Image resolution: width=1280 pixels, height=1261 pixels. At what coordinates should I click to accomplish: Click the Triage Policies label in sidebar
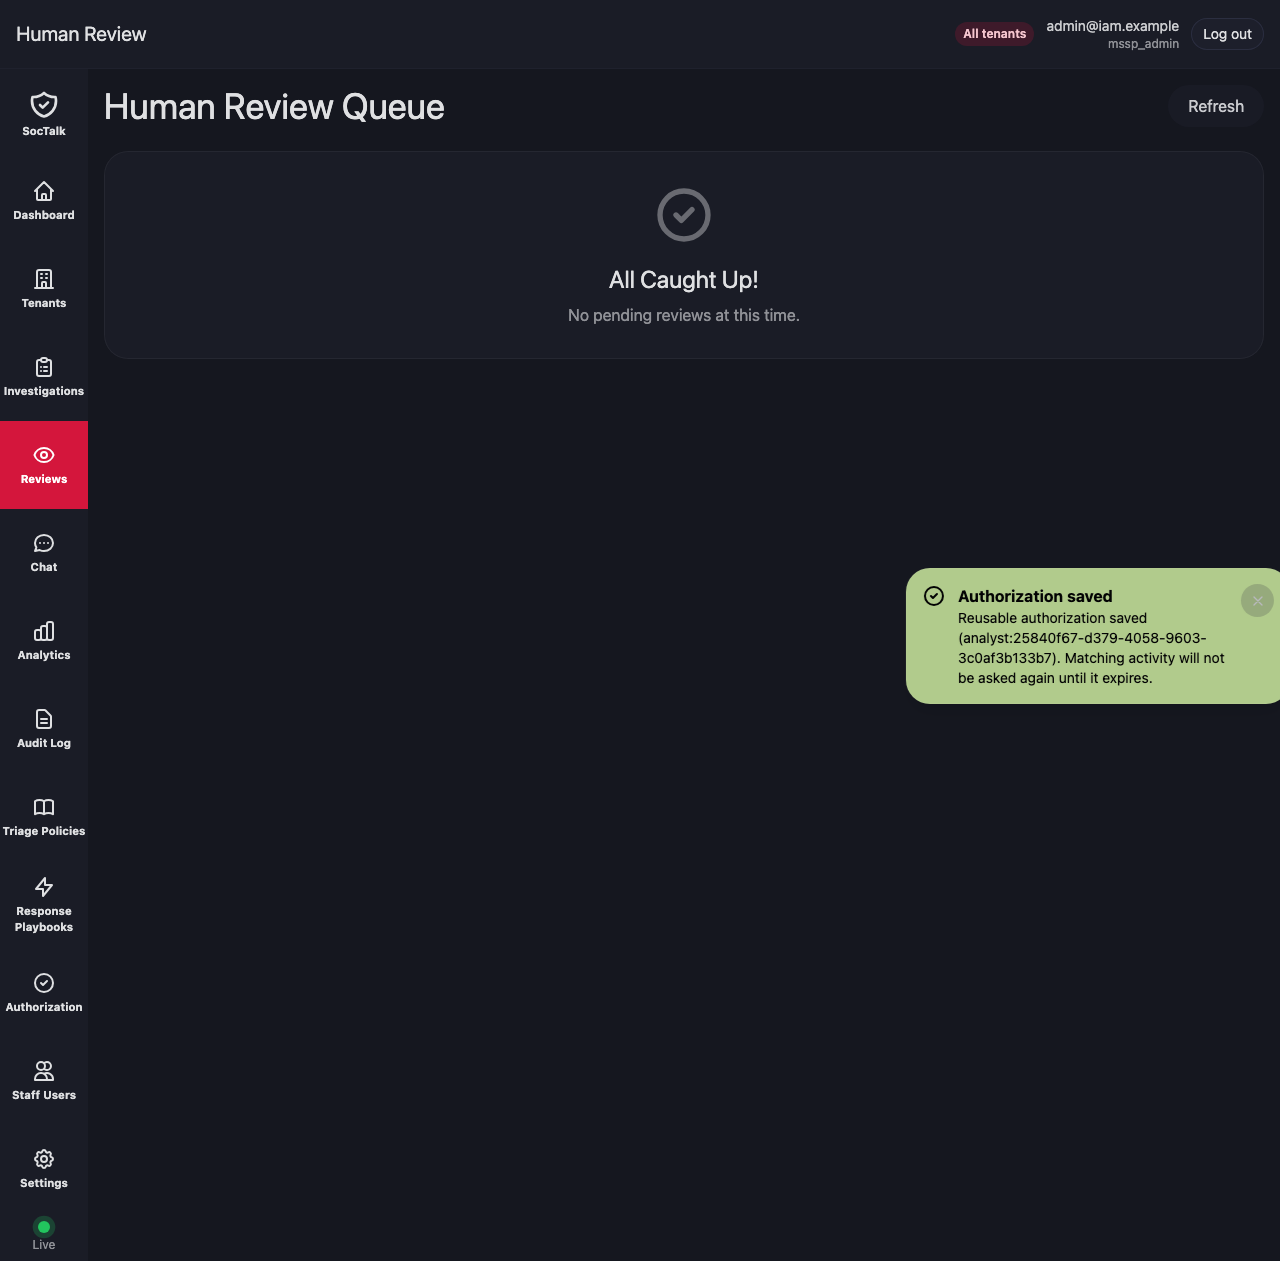click(x=44, y=831)
